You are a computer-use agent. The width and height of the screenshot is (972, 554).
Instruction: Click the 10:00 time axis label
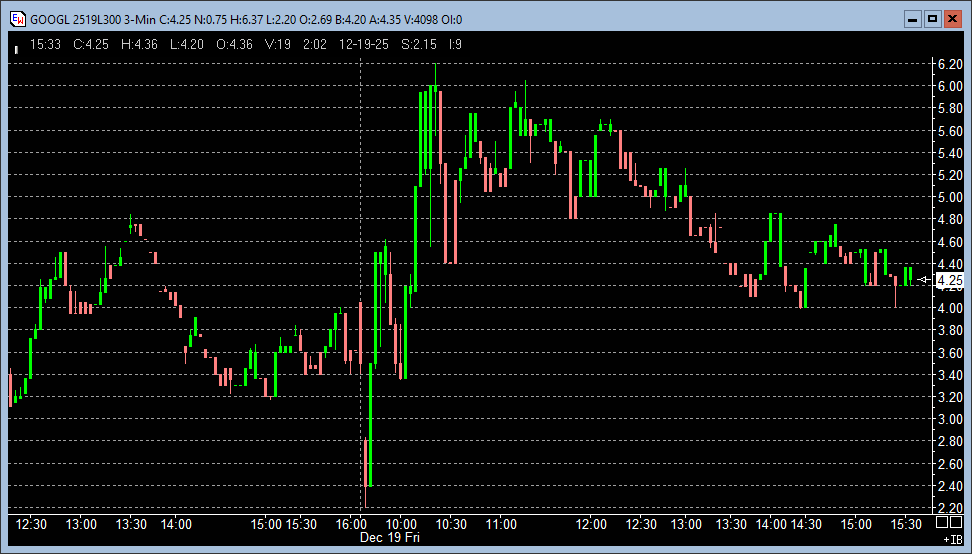pyautogui.click(x=401, y=524)
